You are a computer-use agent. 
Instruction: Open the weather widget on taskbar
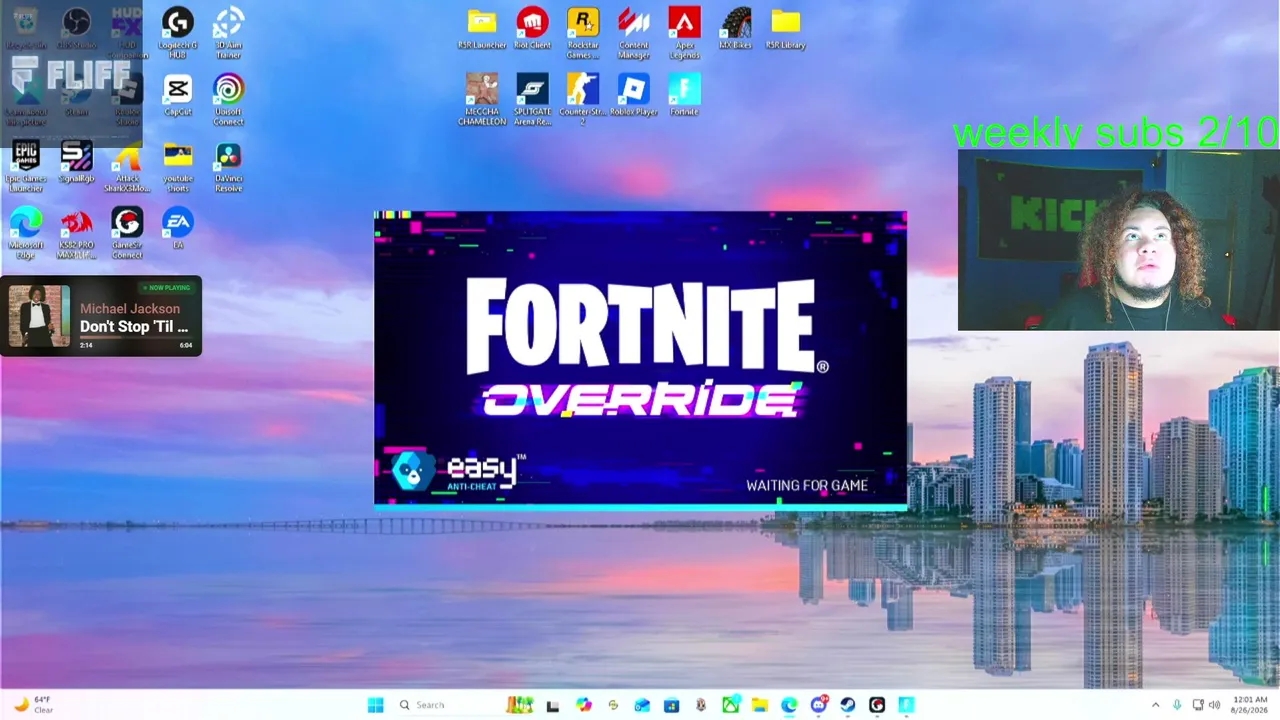(x=32, y=705)
